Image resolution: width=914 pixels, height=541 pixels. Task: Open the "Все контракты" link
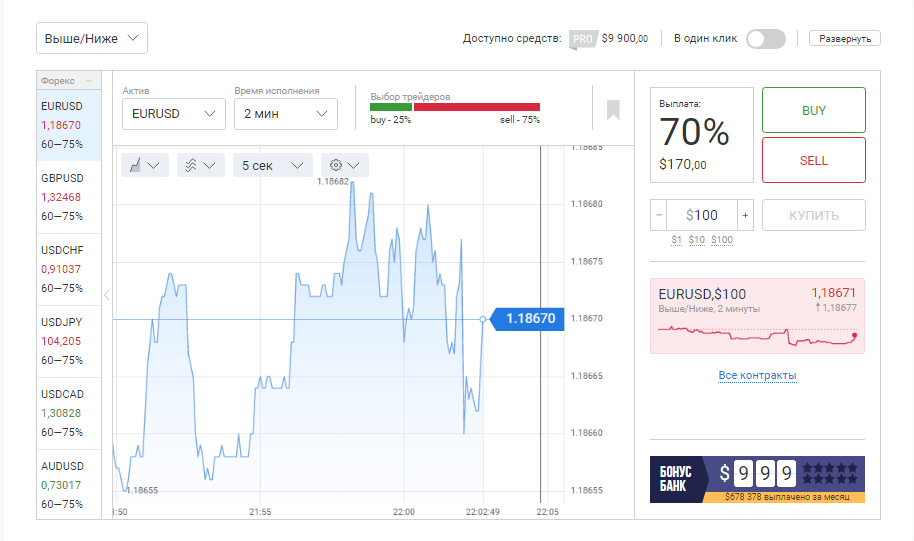[757, 376]
